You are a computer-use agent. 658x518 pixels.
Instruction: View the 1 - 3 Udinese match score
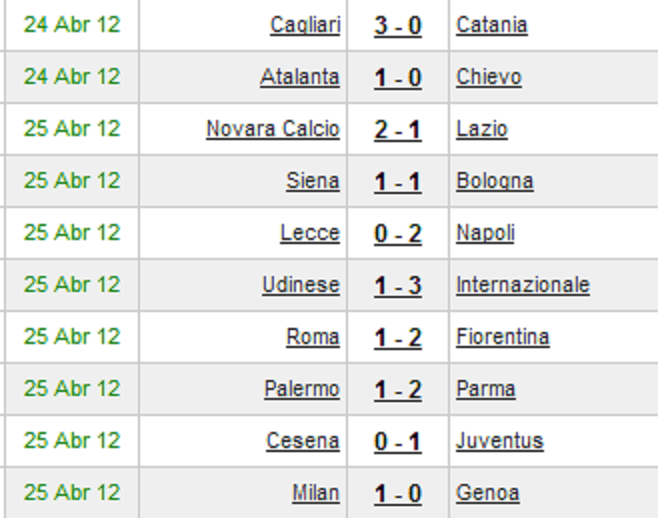coord(398,286)
